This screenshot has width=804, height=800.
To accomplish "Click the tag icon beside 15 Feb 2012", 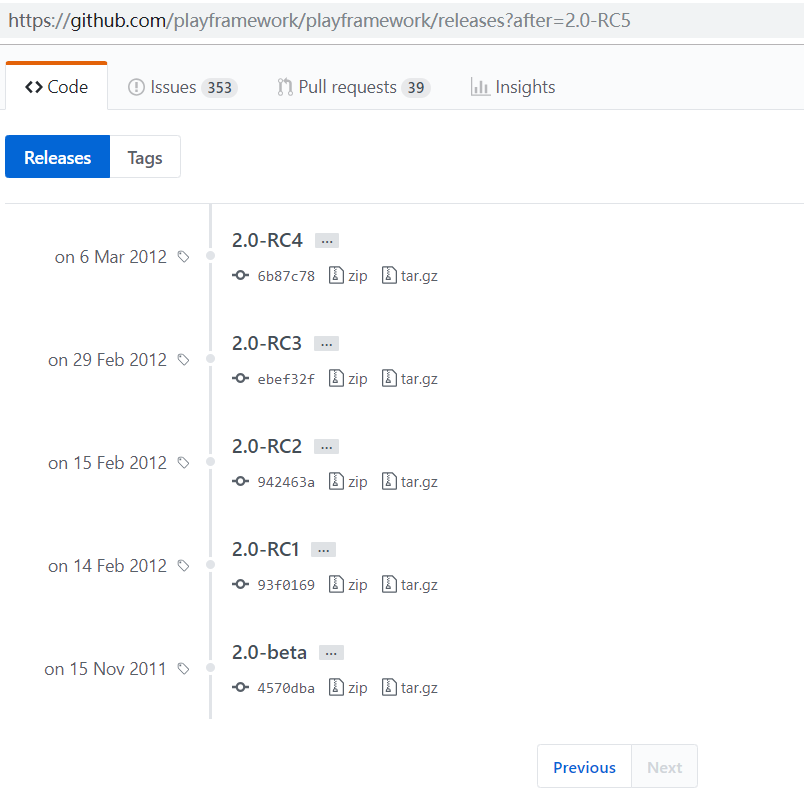I will click(x=184, y=463).
